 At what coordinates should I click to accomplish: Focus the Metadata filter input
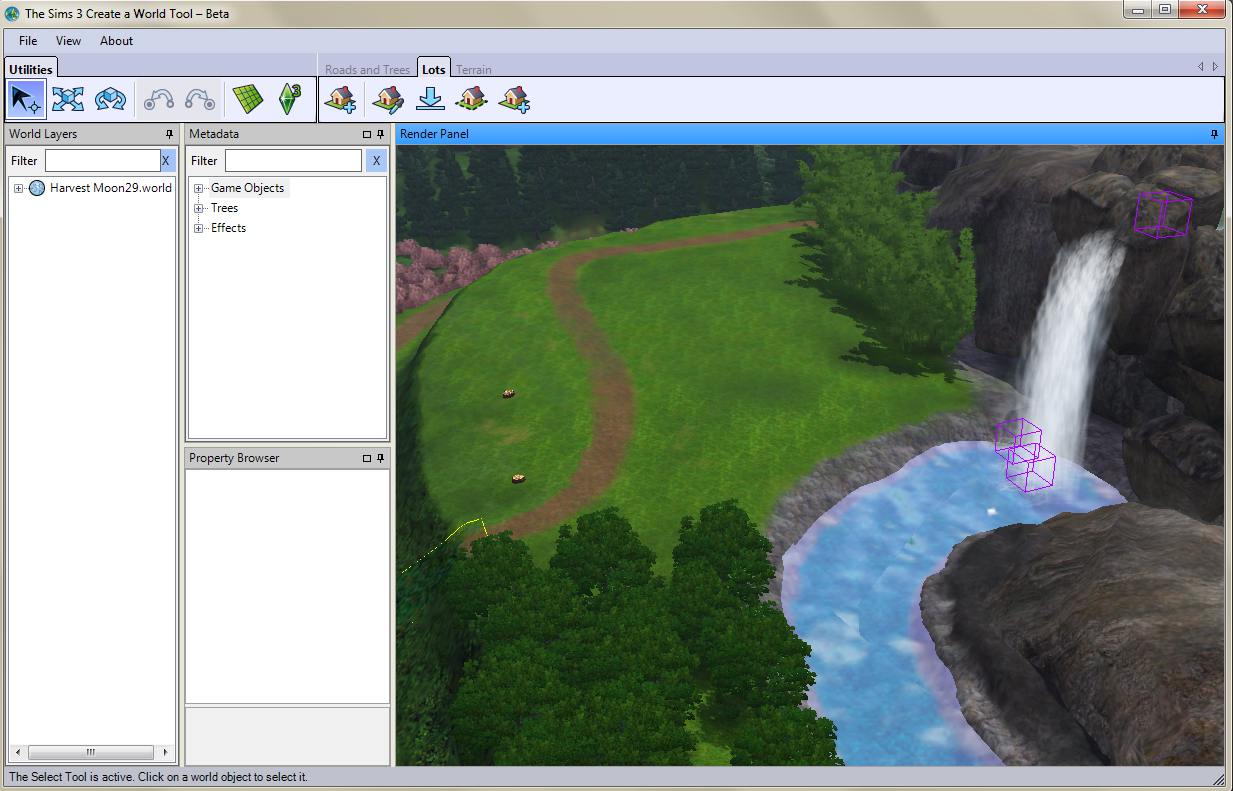[293, 160]
